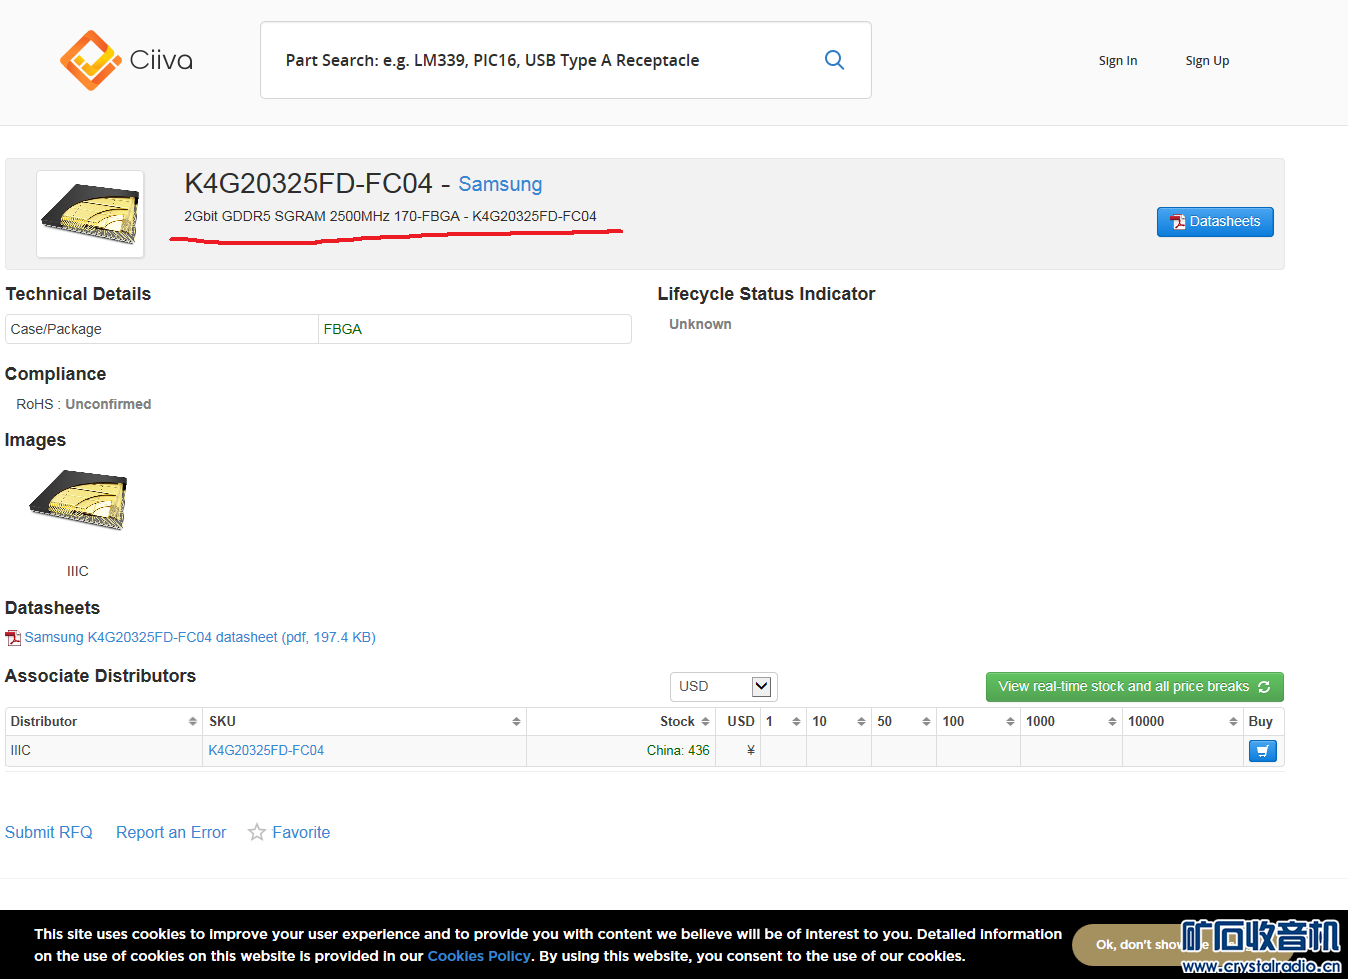Open the USD currency dropdown
1348x979 pixels.
(723, 686)
